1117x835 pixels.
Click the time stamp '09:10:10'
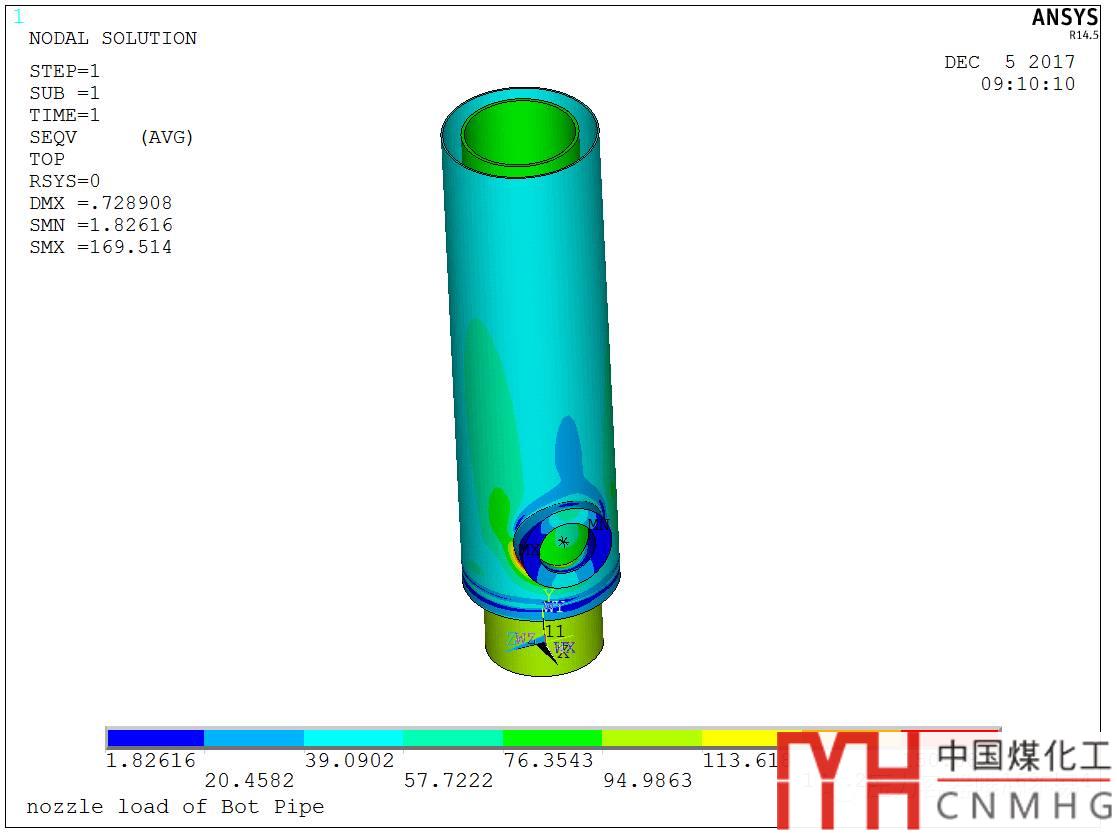[1028, 84]
